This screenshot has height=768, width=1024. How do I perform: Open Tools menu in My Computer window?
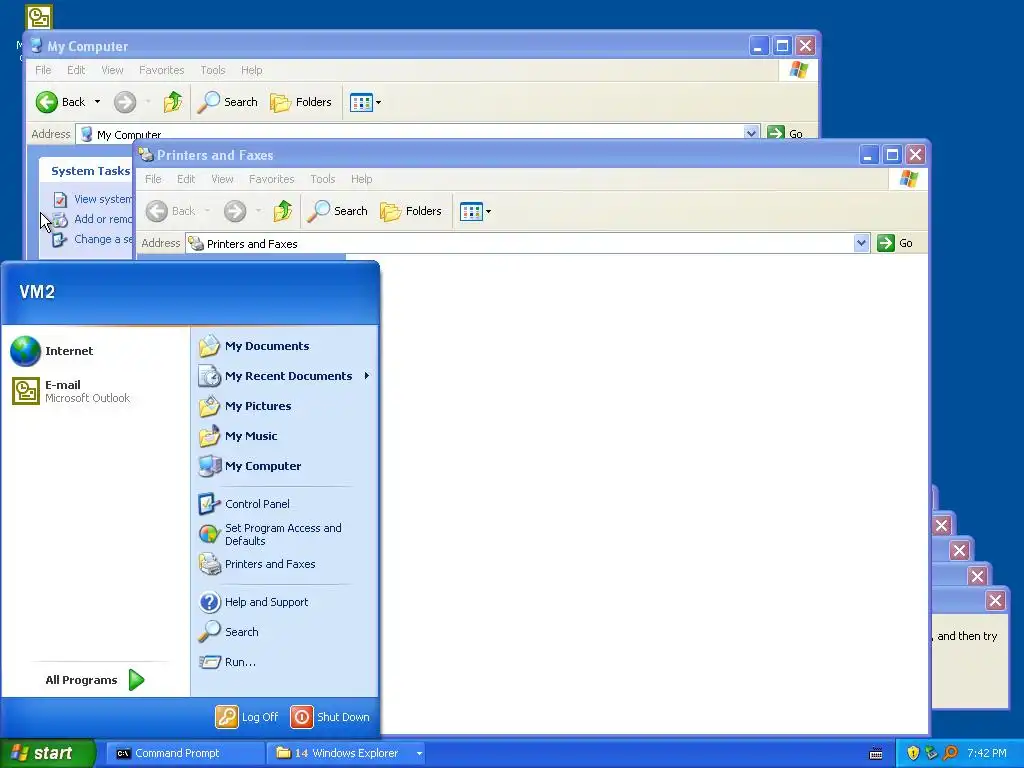[213, 70]
